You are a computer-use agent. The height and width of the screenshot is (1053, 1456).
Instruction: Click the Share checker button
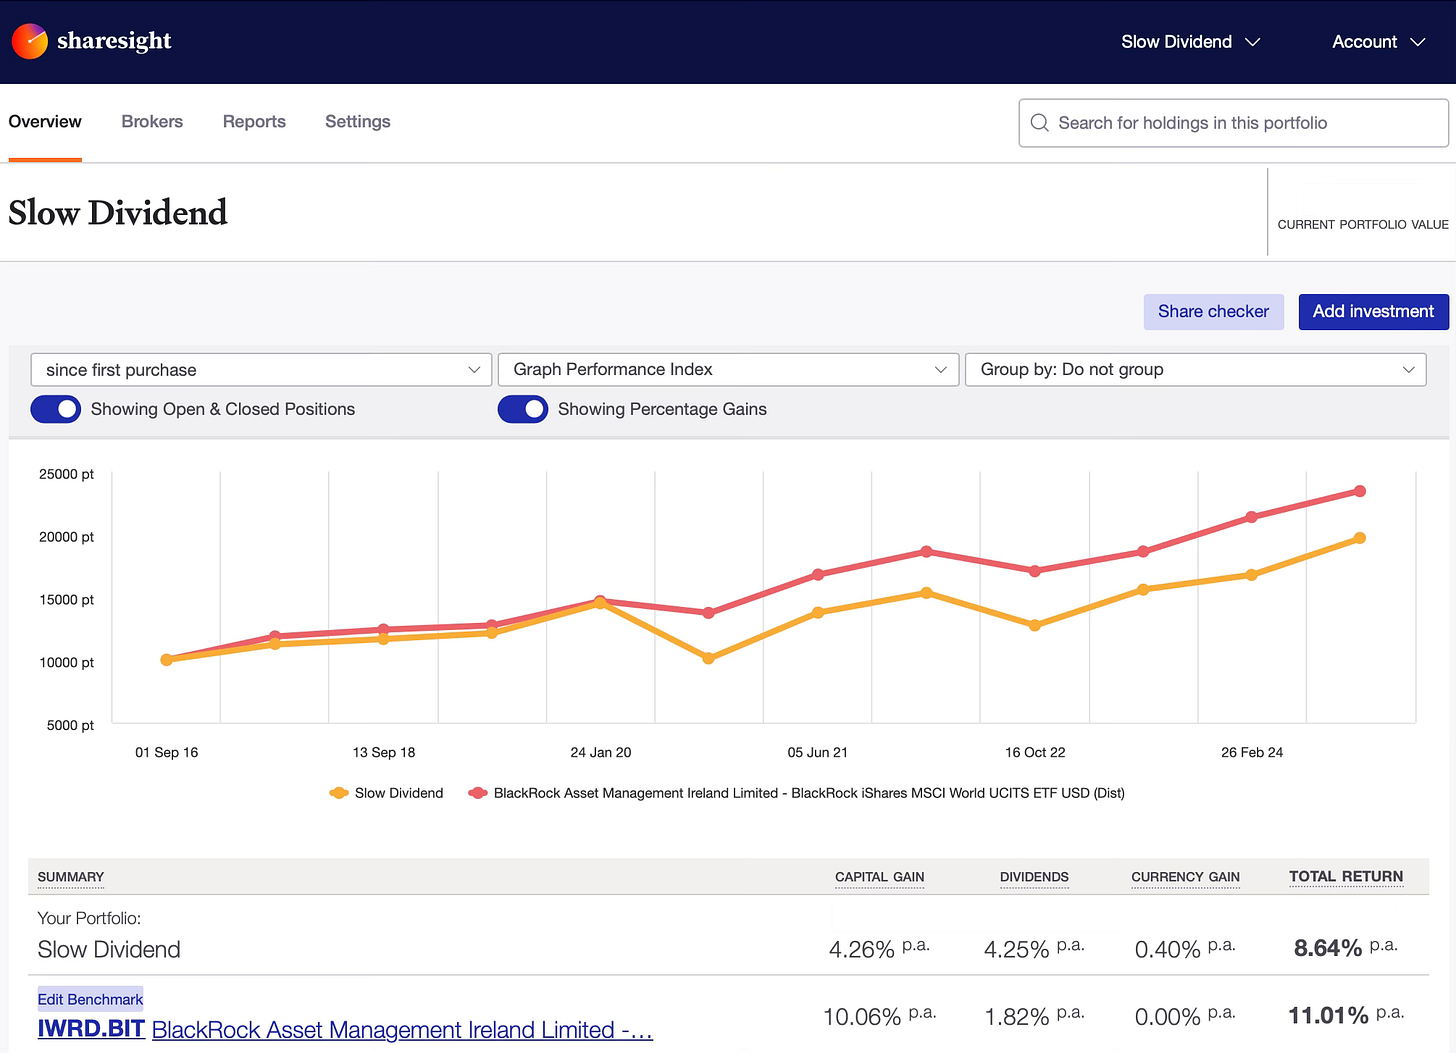[1213, 312]
